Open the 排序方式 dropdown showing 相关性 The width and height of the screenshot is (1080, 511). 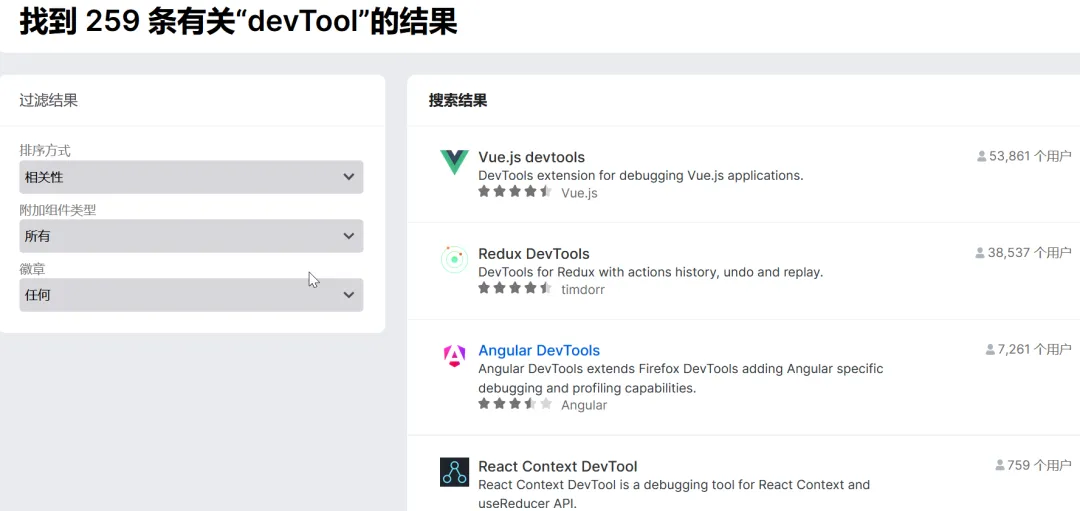click(191, 177)
